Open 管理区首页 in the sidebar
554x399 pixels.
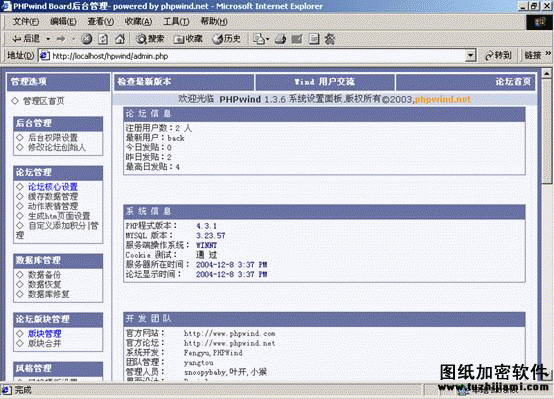click(x=43, y=101)
